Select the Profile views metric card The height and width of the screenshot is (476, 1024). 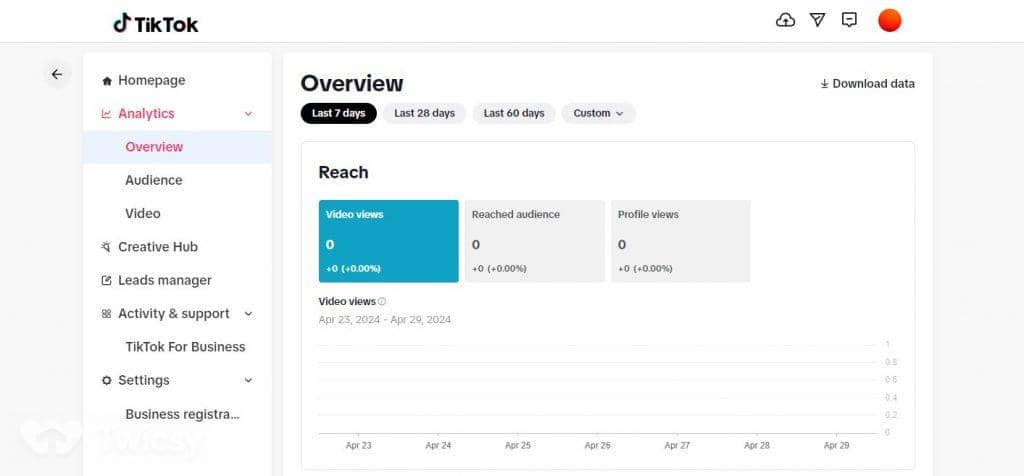pos(680,241)
